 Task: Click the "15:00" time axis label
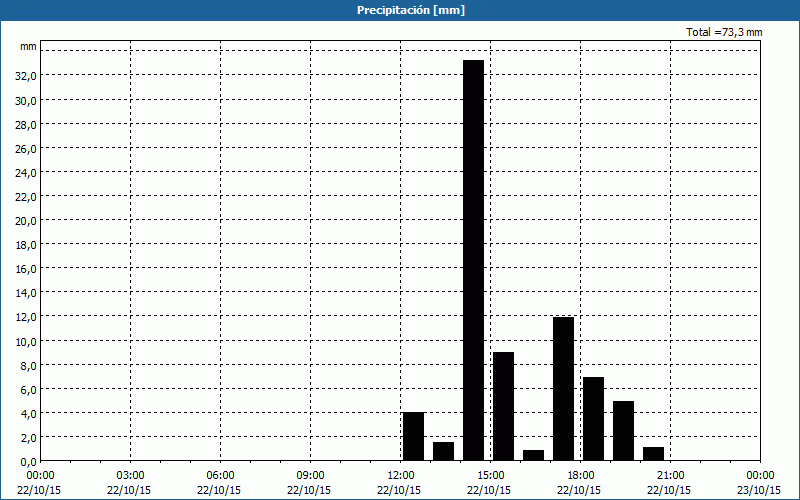point(490,476)
